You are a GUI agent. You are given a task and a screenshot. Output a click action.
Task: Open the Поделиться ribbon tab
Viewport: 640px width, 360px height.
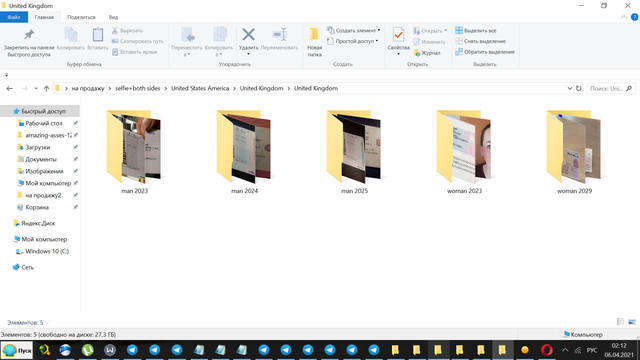tap(81, 17)
